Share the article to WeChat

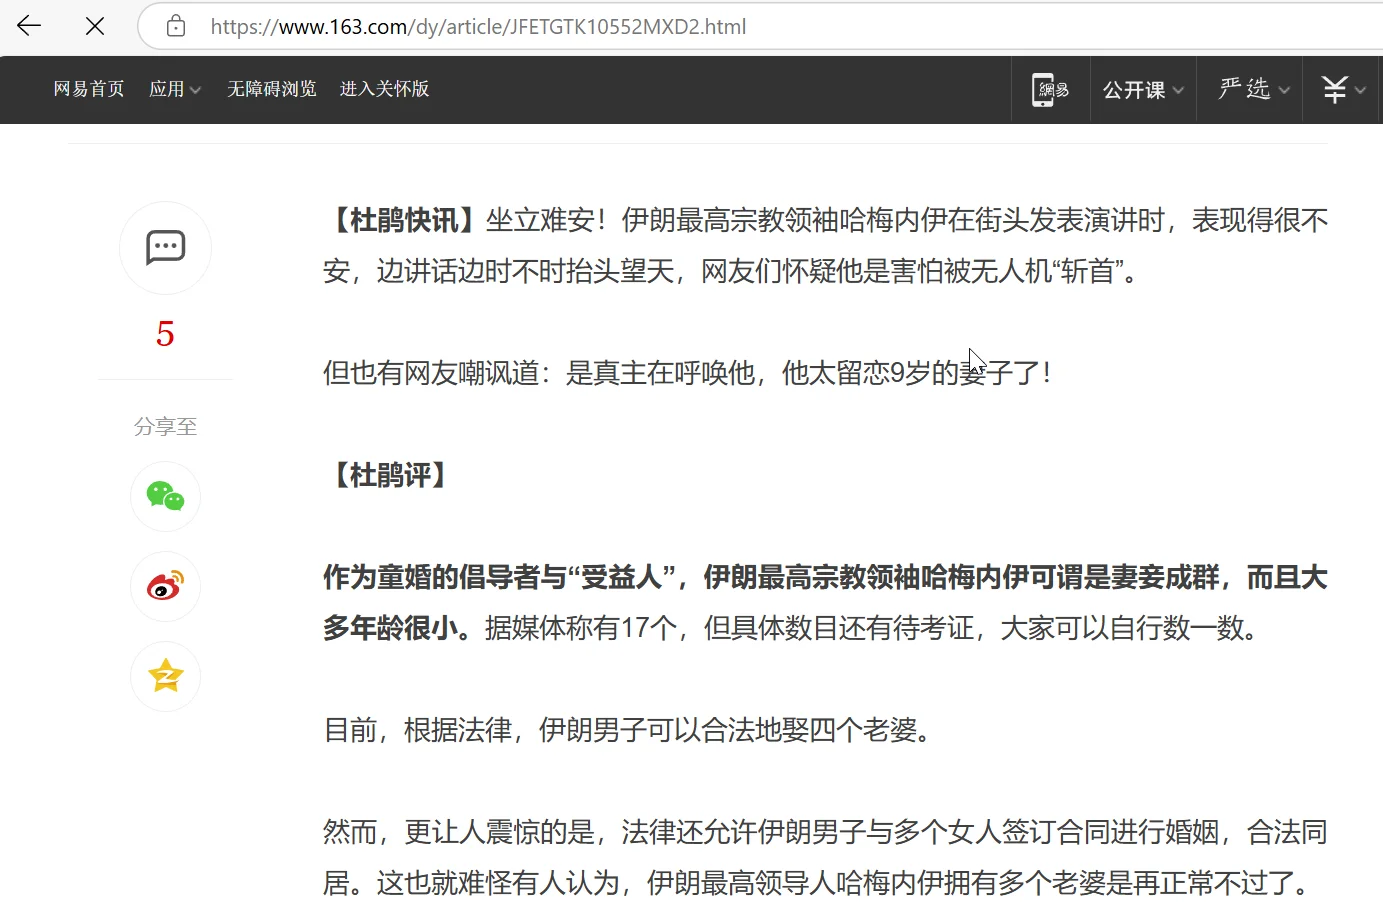(x=165, y=496)
